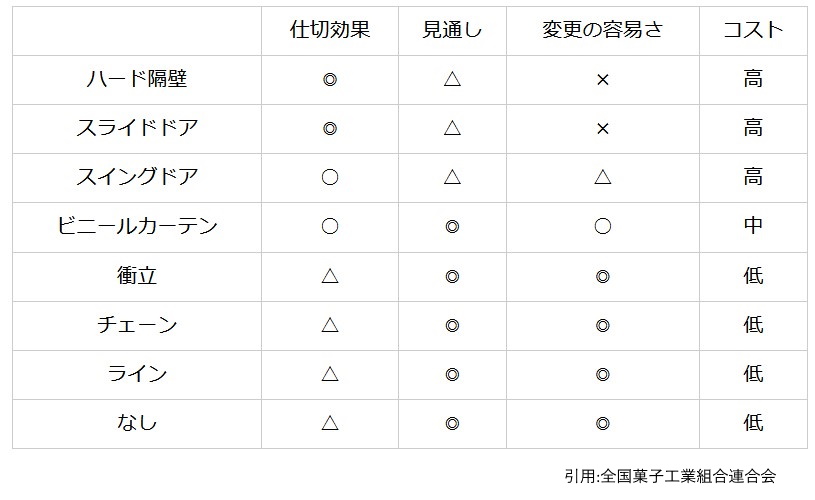Select the チェーン row label
Viewport: 815px width, 500px height.
tap(137, 325)
